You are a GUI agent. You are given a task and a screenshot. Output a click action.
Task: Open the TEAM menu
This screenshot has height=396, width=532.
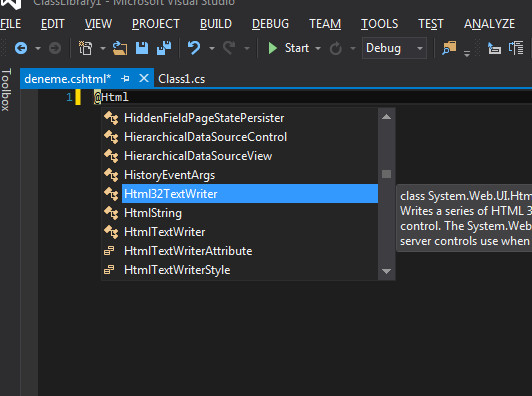[325, 24]
